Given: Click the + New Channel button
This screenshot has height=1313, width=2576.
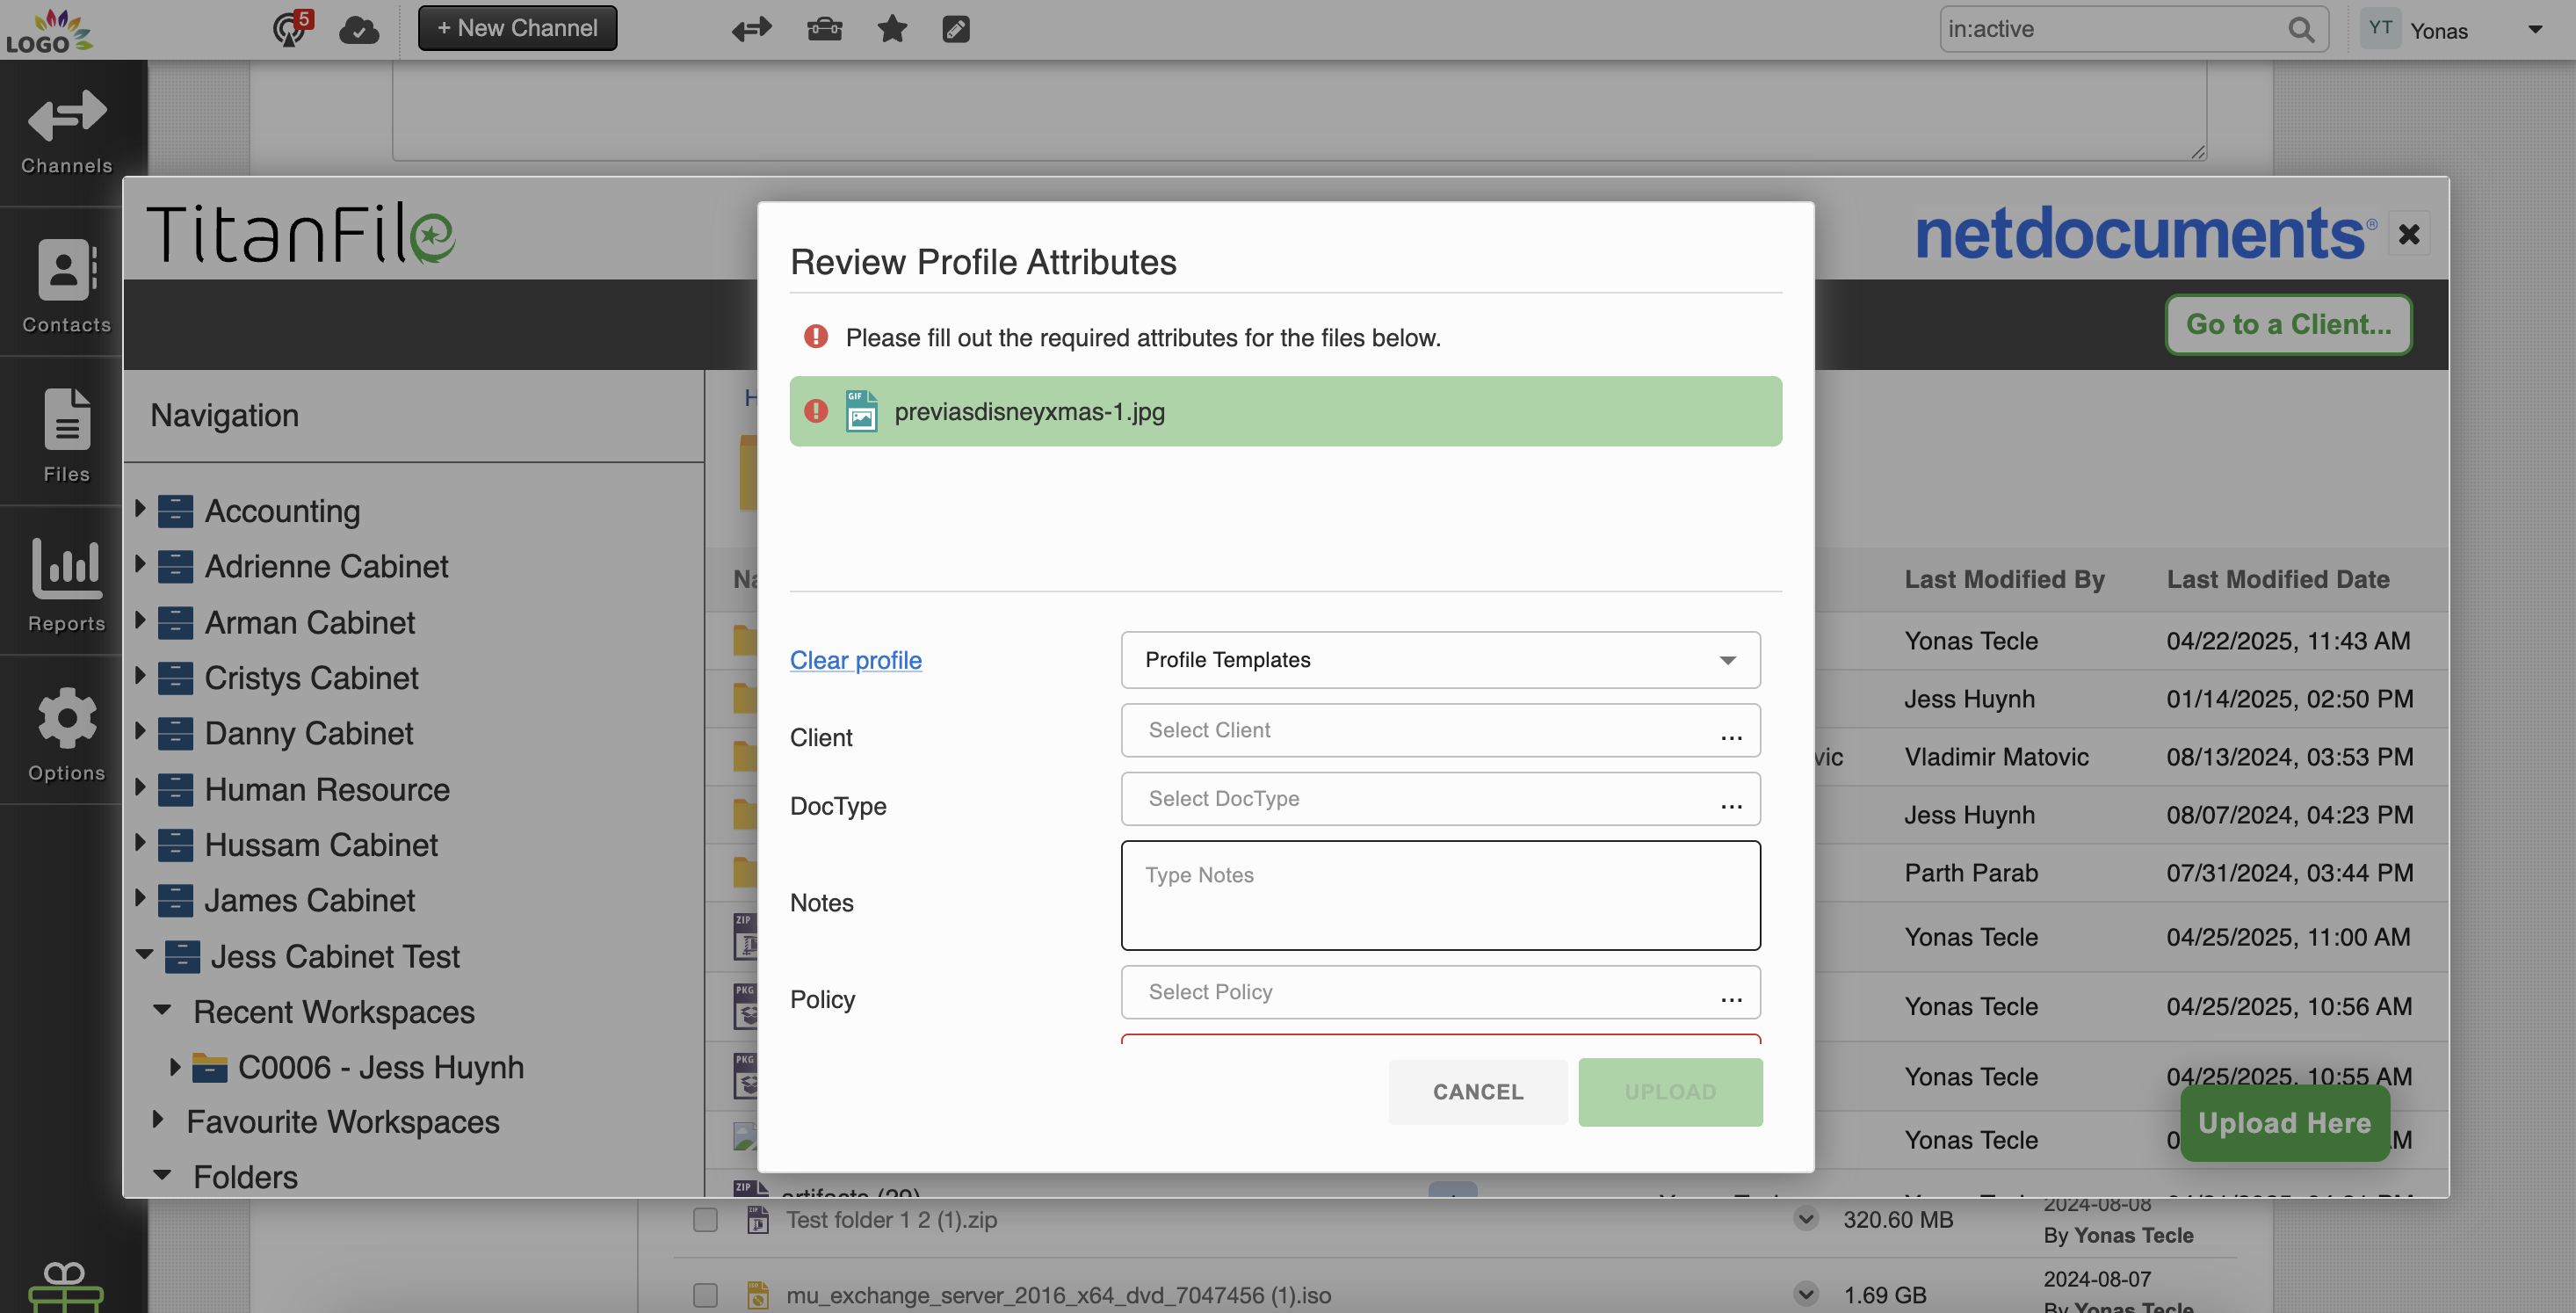Looking at the screenshot, I should (517, 28).
